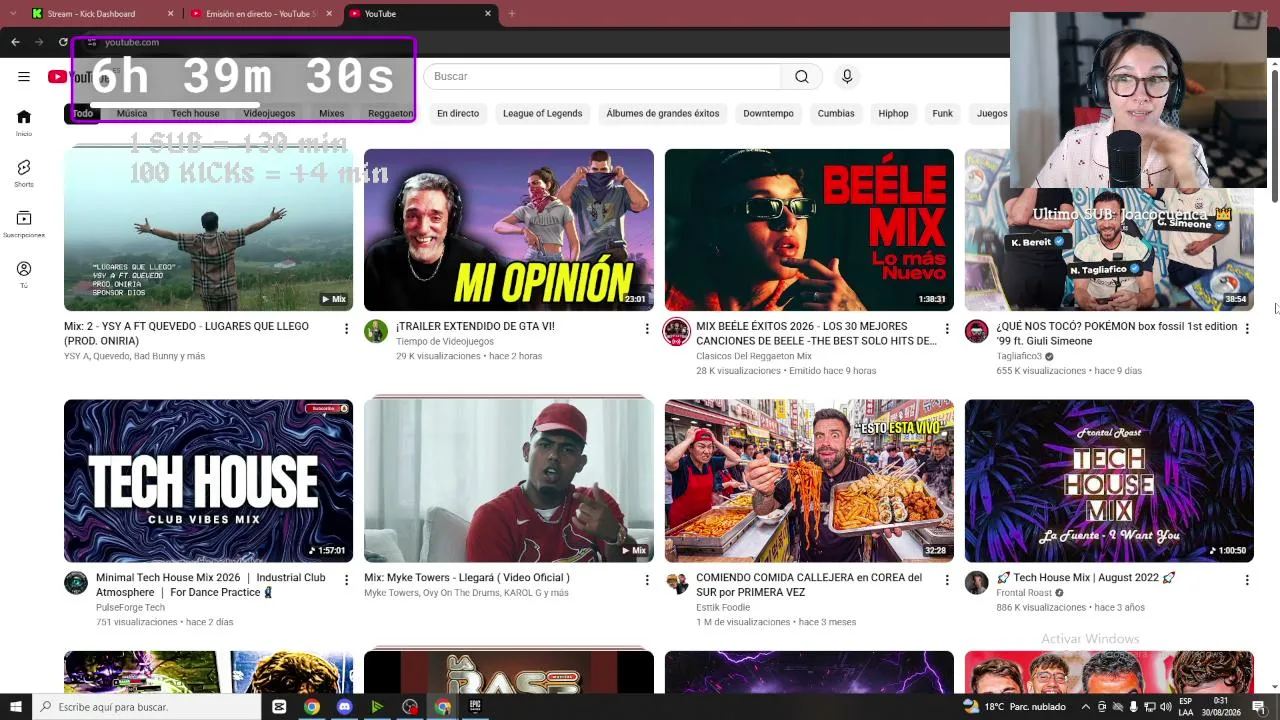1280x720 pixels.
Task: Open options menu for Corea street food video
Action: tap(947, 580)
